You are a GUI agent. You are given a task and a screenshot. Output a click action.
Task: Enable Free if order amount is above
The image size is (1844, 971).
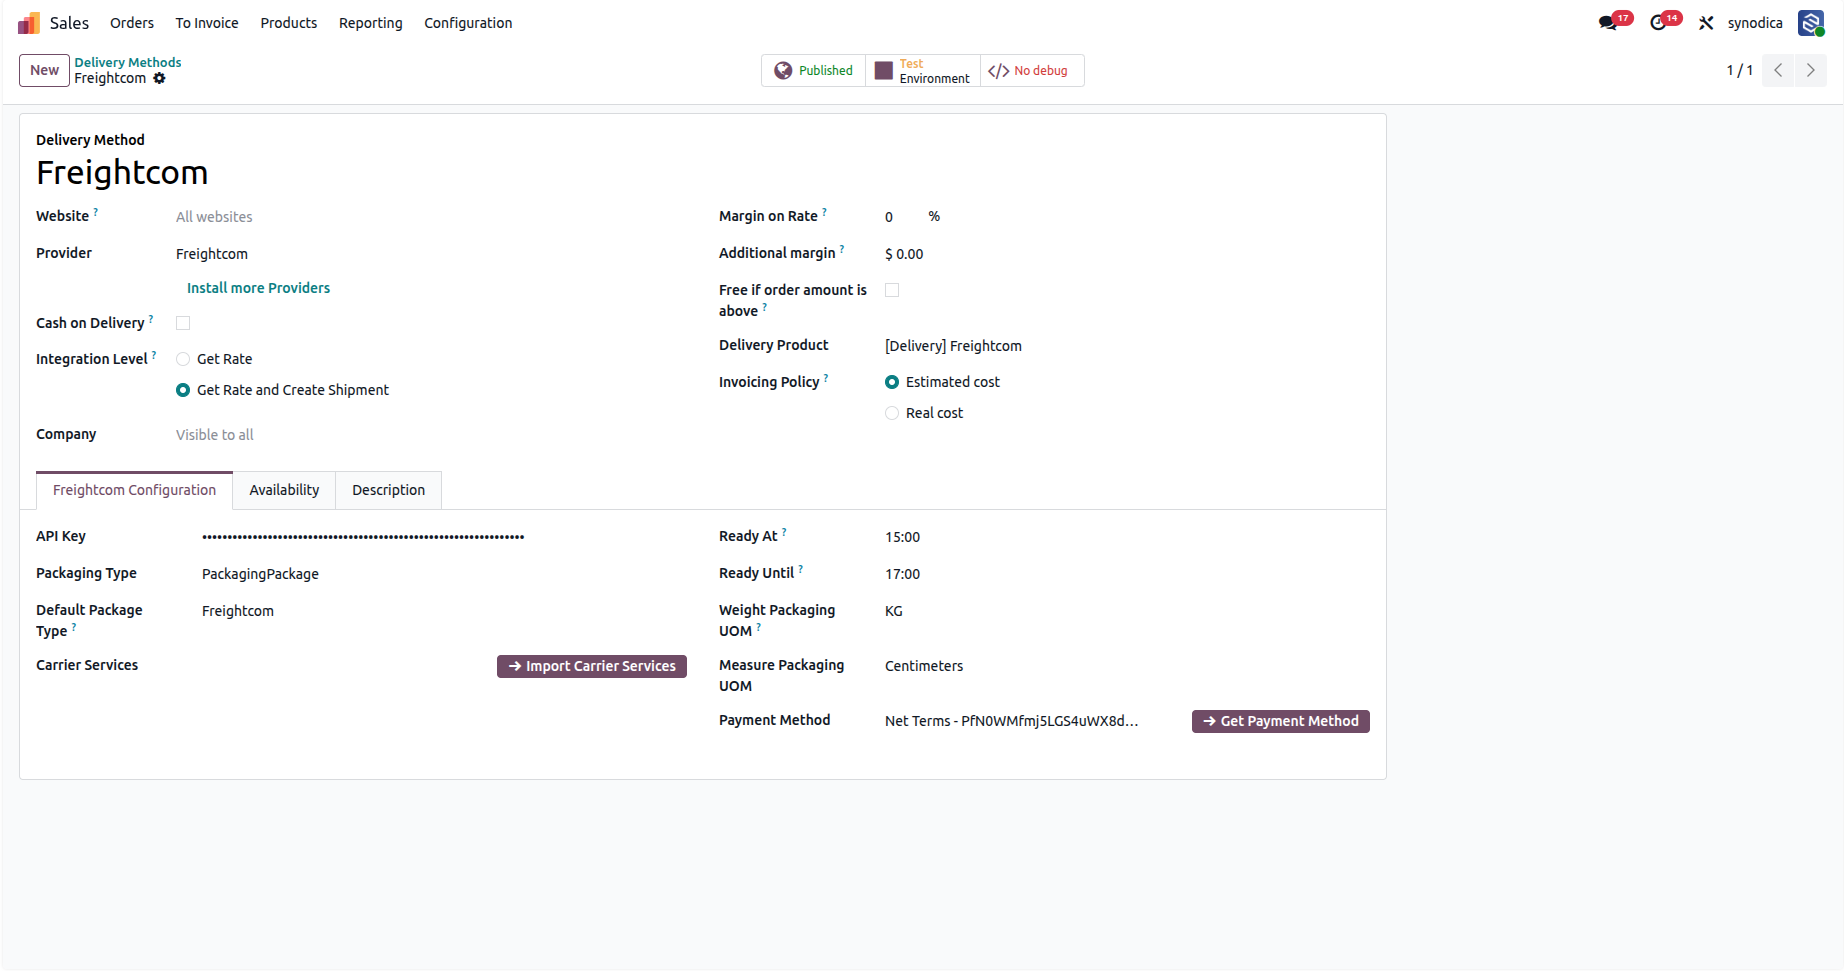pyautogui.click(x=892, y=290)
